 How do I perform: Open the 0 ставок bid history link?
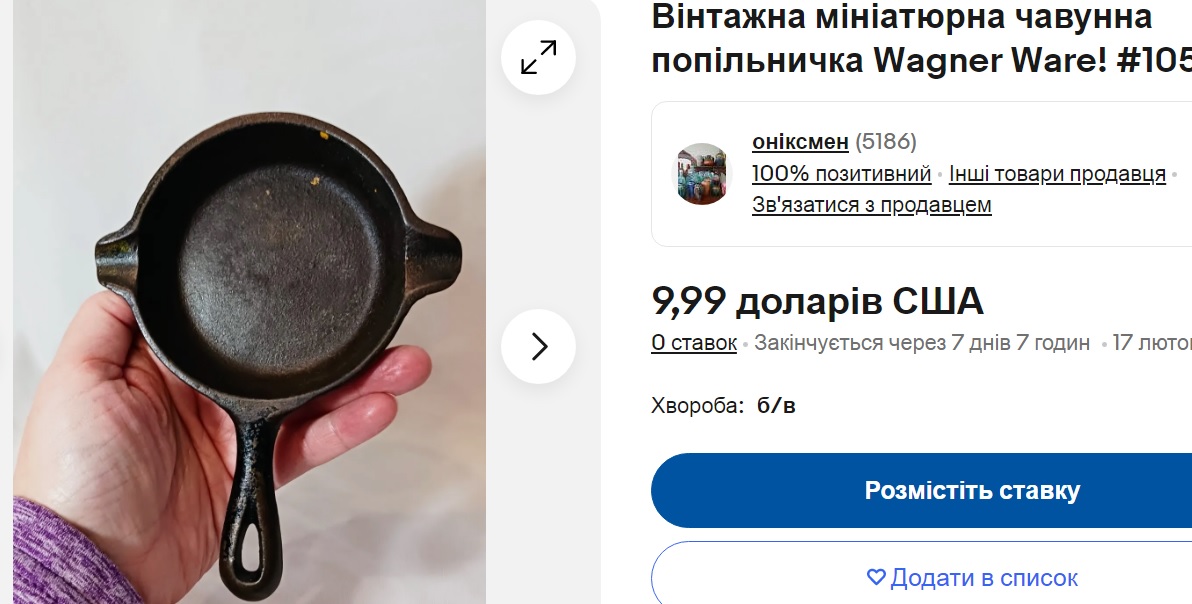click(694, 343)
